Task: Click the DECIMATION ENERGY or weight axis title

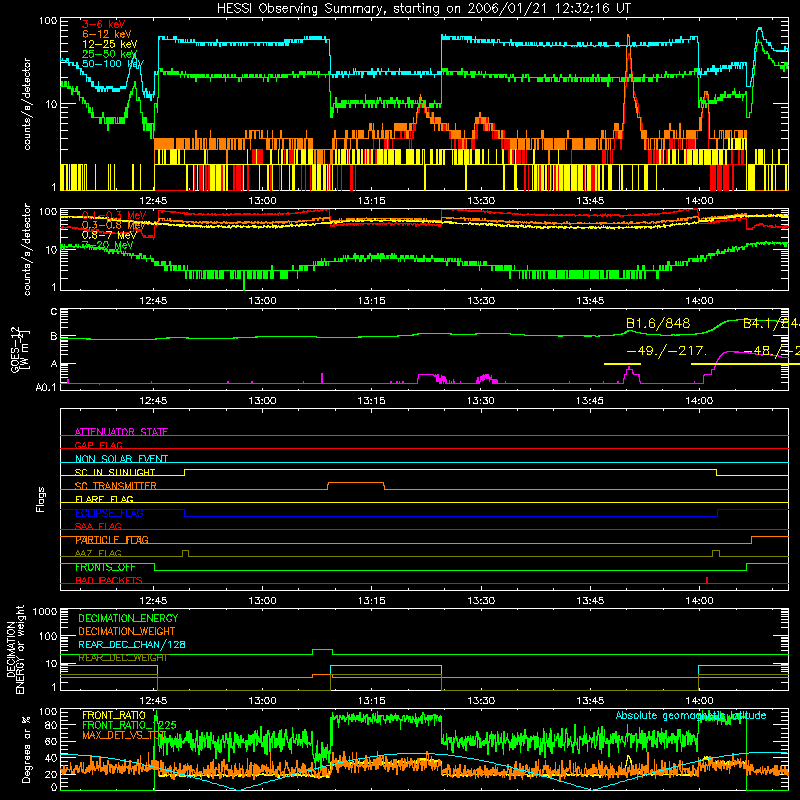Action: tap(15, 650)
